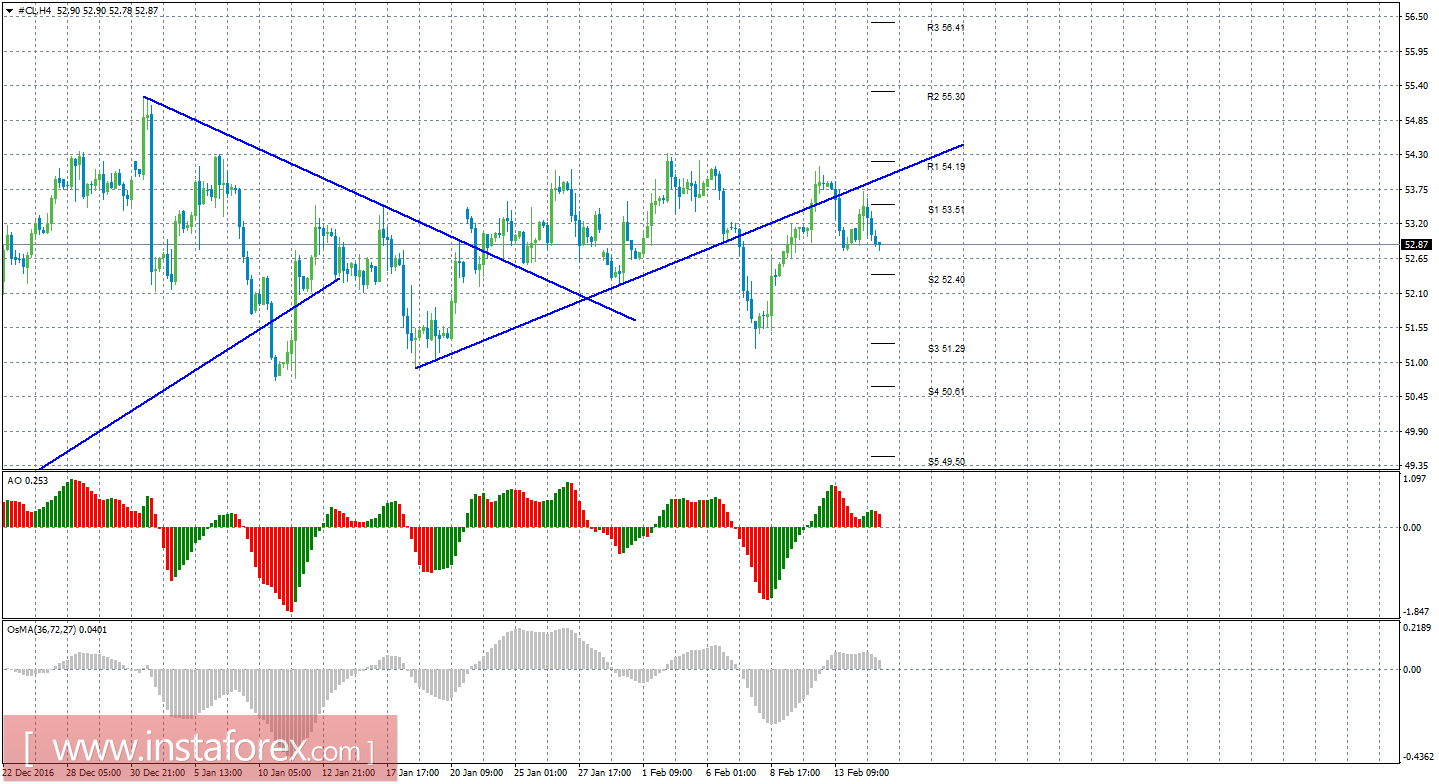The width and height of the screenshot is (1439, 784).
Task: Click the S4 50.61 support label
Action: (946, 392)
